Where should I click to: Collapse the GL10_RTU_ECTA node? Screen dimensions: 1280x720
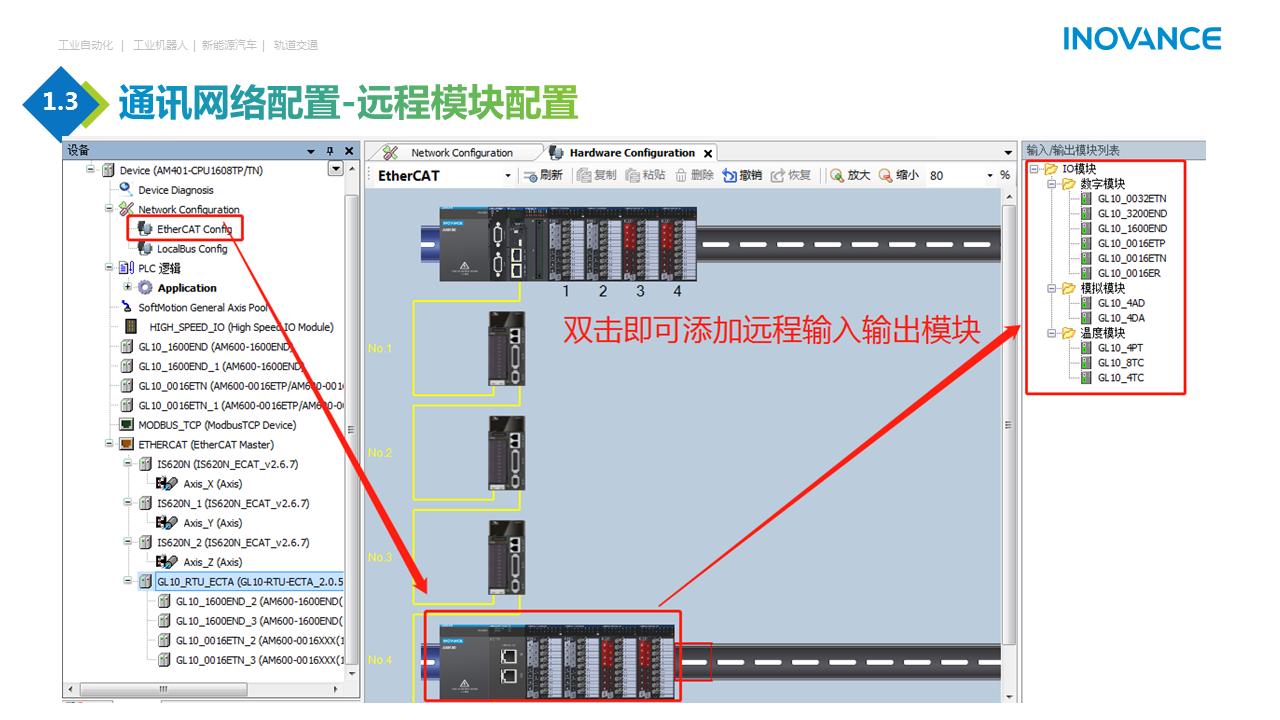[x=127, y=581]
